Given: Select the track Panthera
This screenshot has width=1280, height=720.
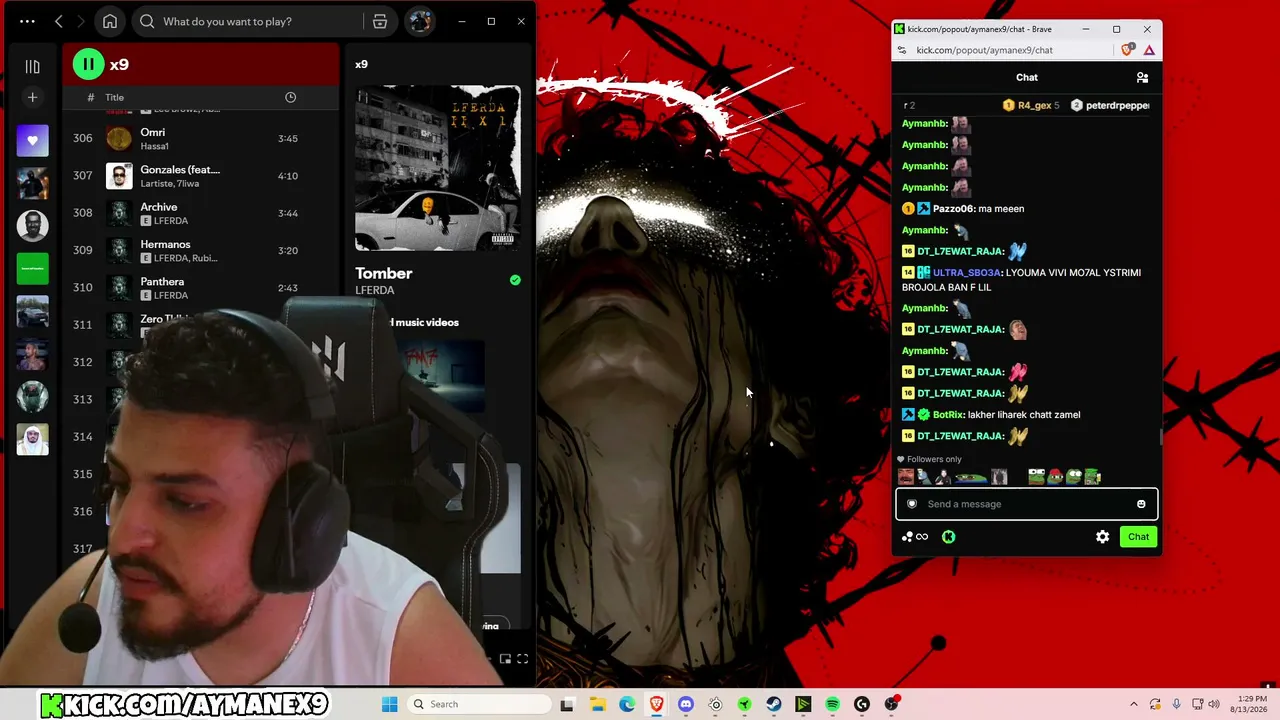Looking at the screenshot, I should pyautogui.click(x=200, y=288).
